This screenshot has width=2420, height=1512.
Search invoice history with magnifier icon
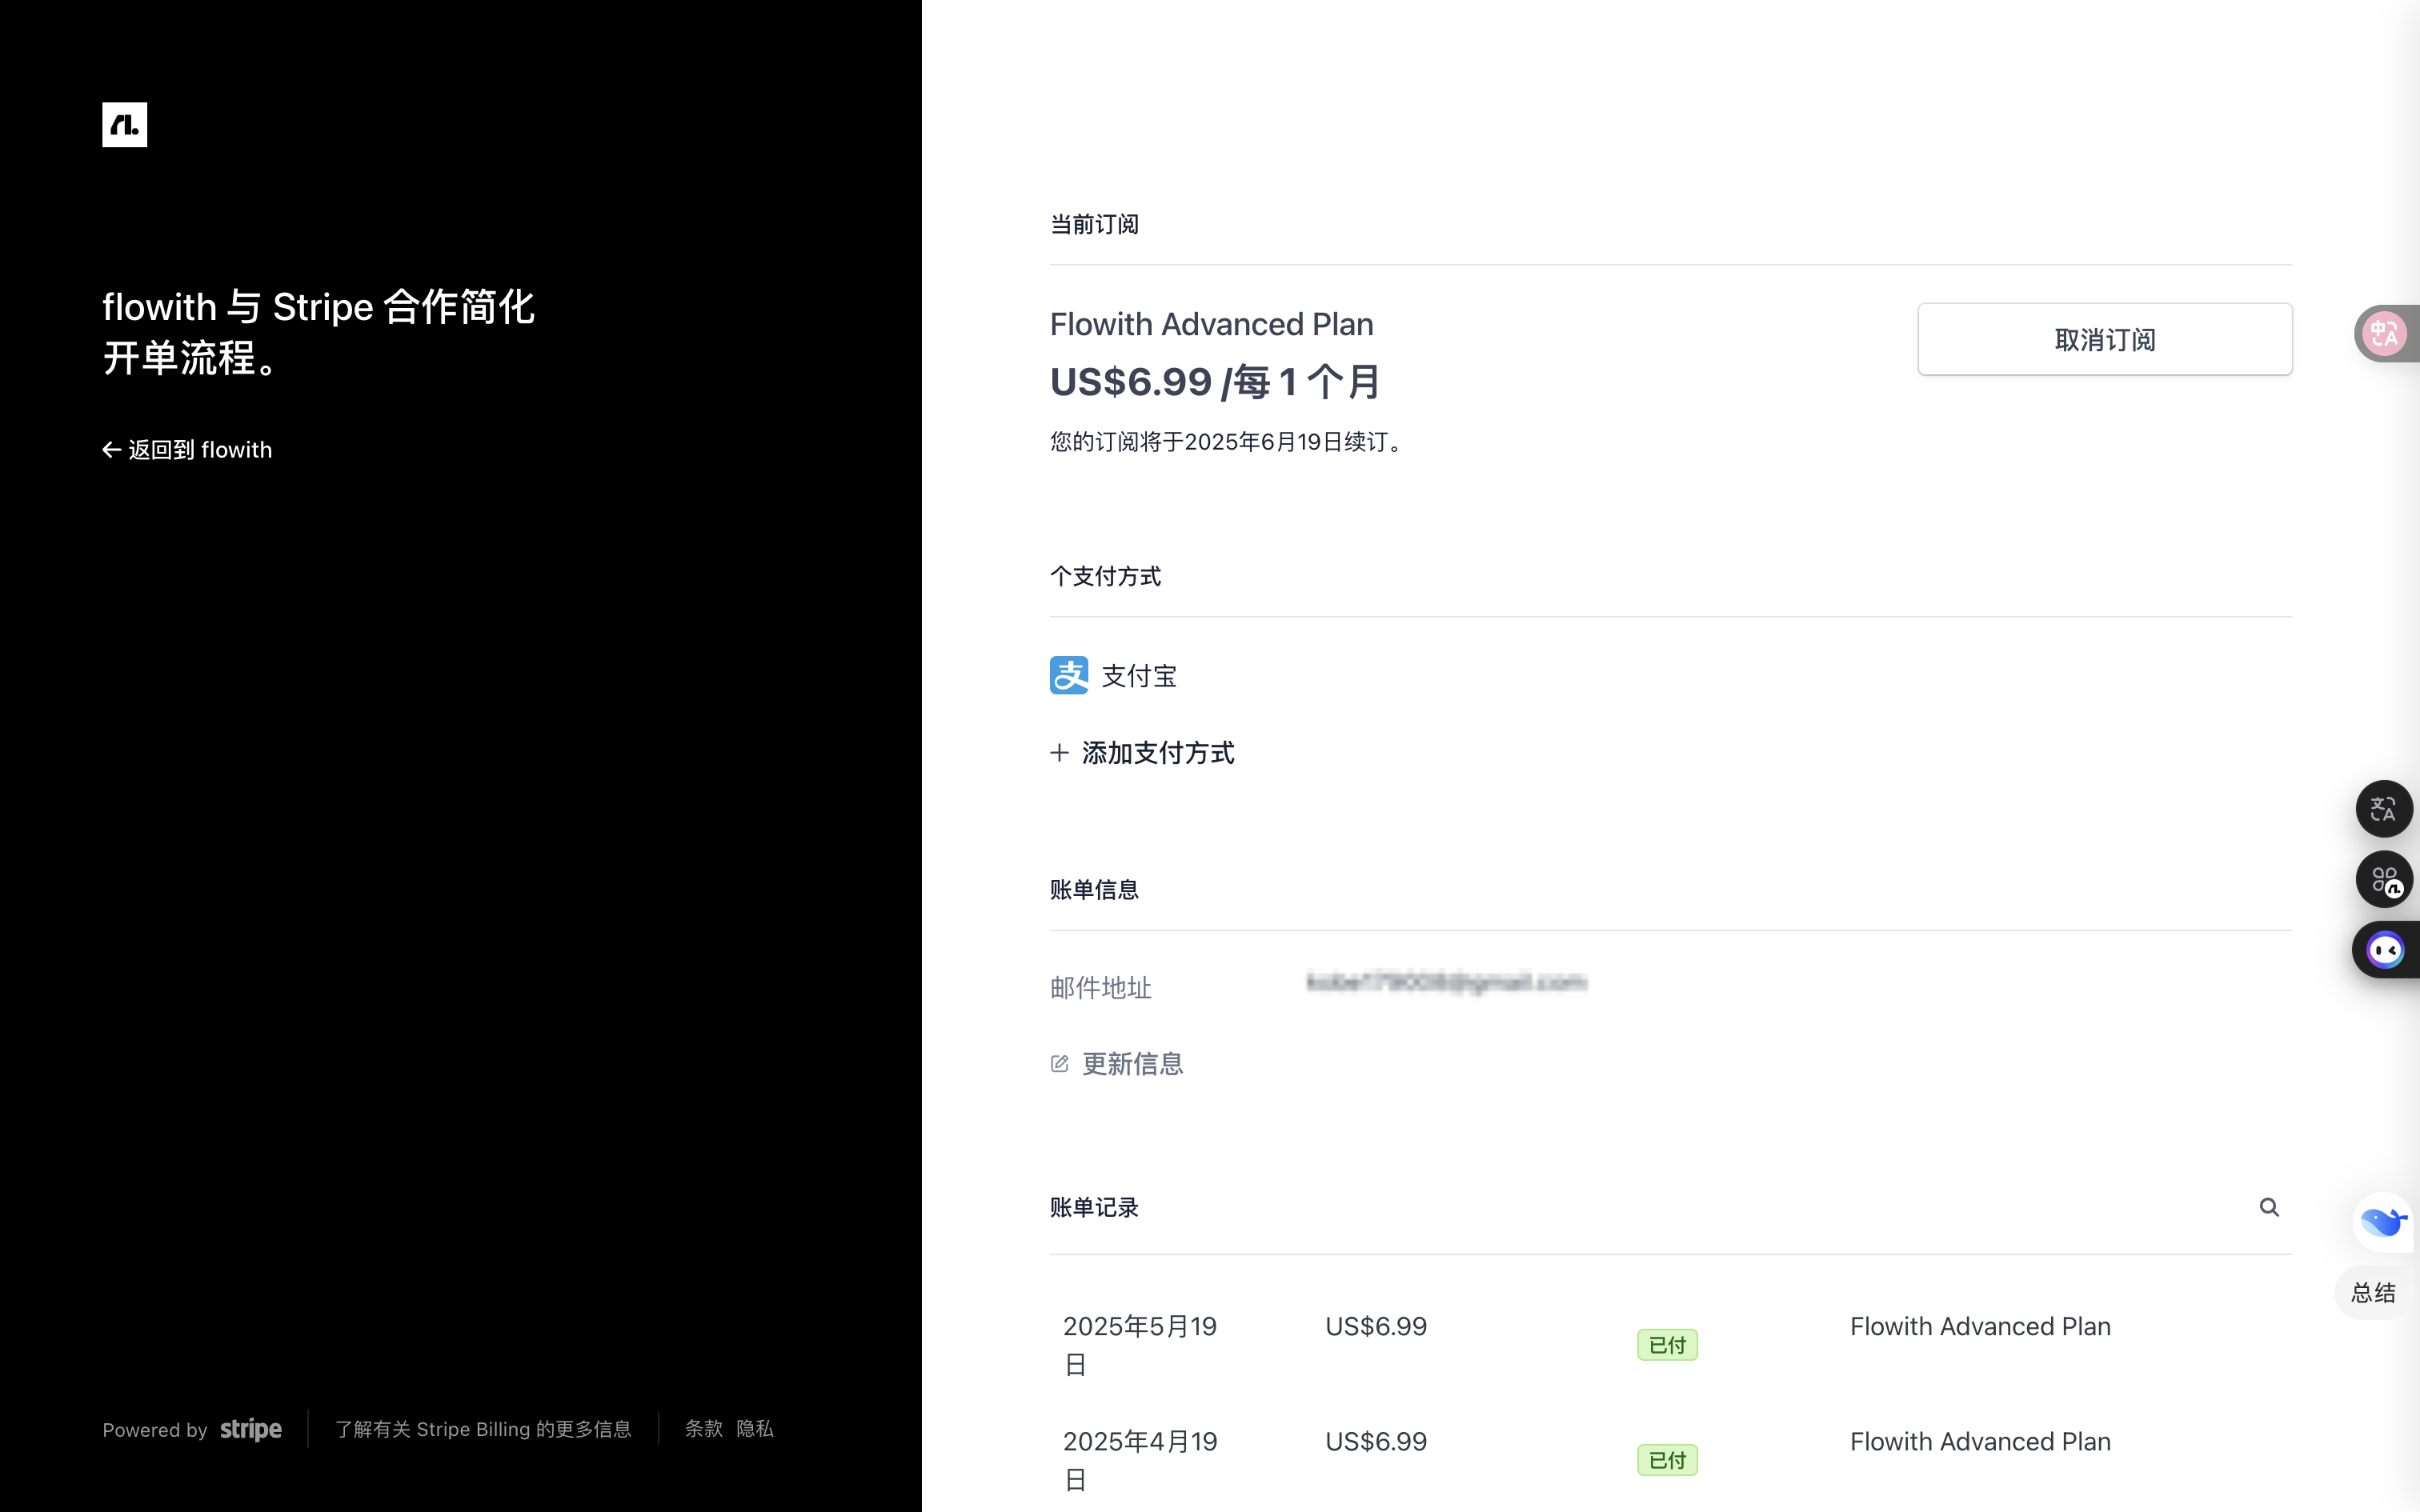click(x=2268, y=1207)
